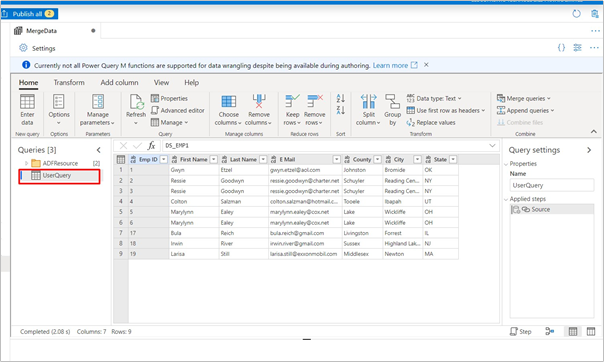Viewport: 604px width, 362px height.
Task: Sort descending Z to A
Action: [x=341, y=111]
